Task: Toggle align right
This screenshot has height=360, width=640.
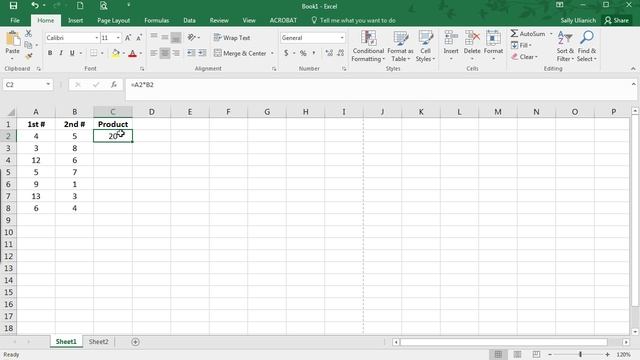Action: click(176, 53)
